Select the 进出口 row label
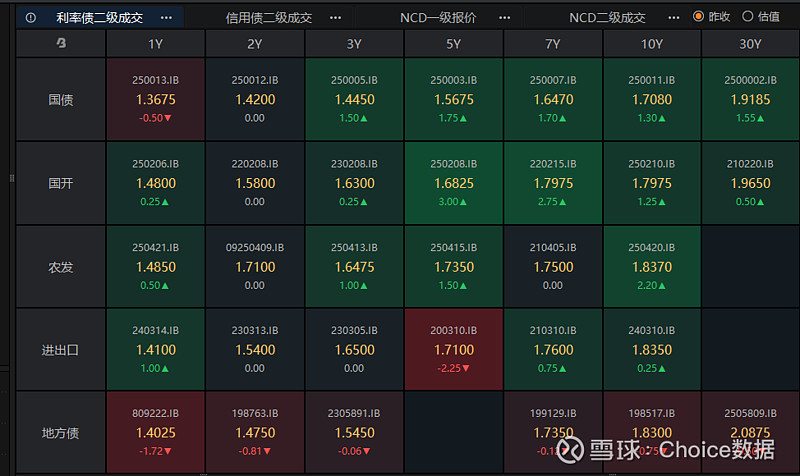 61,350
